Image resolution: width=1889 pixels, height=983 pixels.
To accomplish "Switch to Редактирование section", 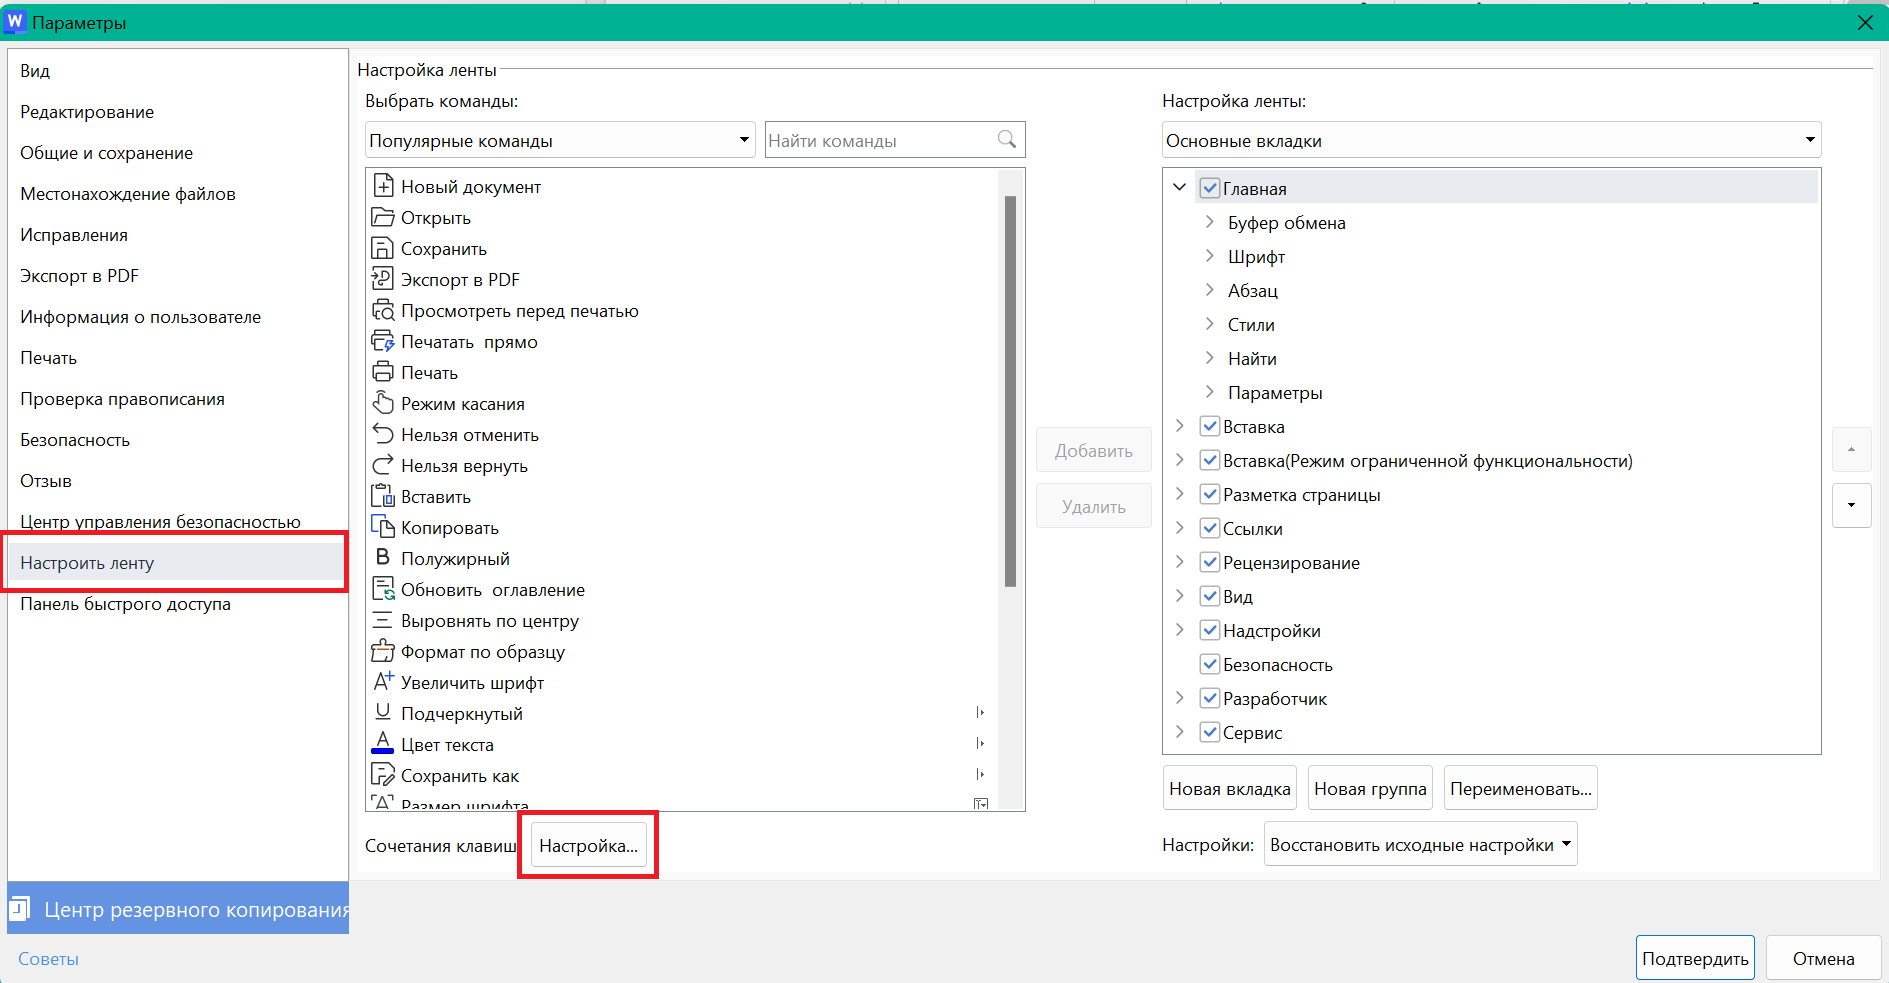I will [x=178, y=112].
